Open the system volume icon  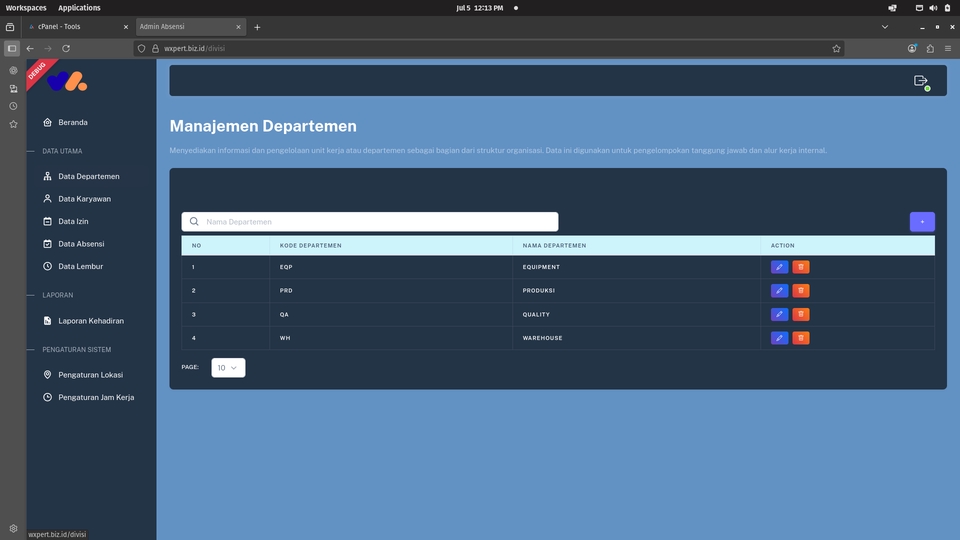pyautogui.click(x=933, y=8)
